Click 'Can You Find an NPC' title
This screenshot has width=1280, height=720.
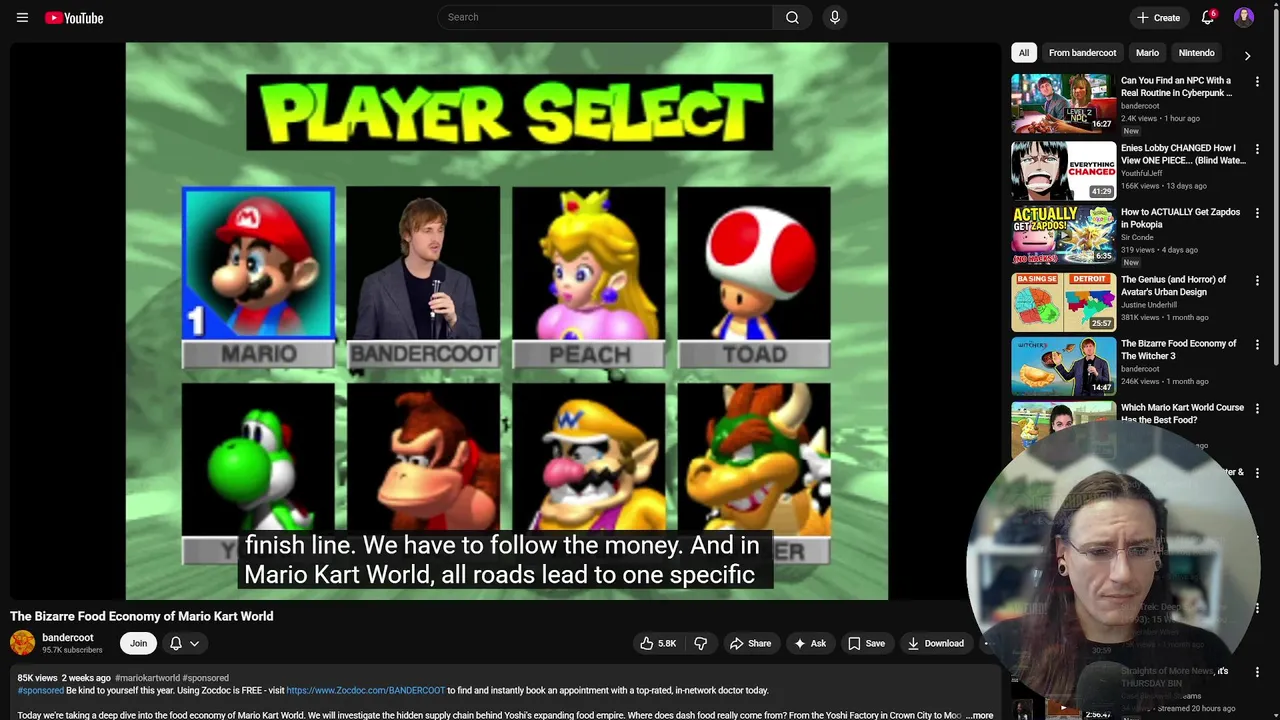coord(1176,86)
